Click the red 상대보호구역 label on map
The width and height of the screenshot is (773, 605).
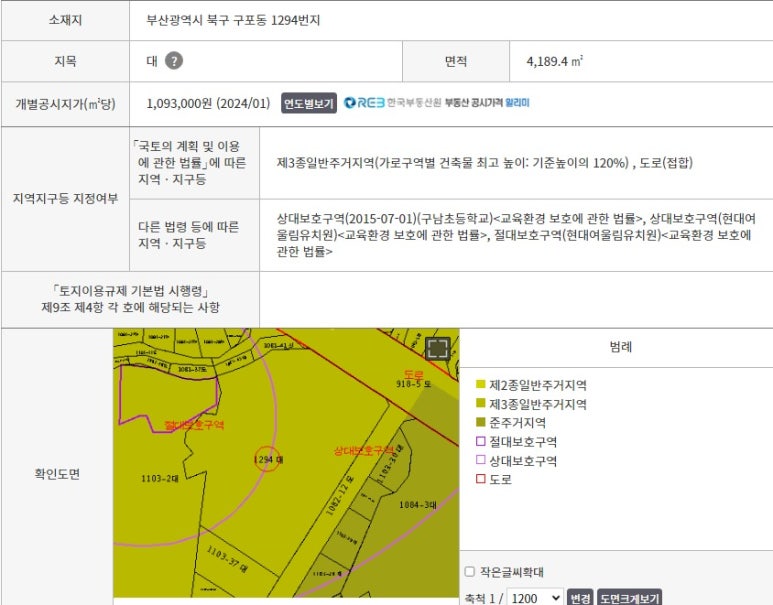(364, 450)
